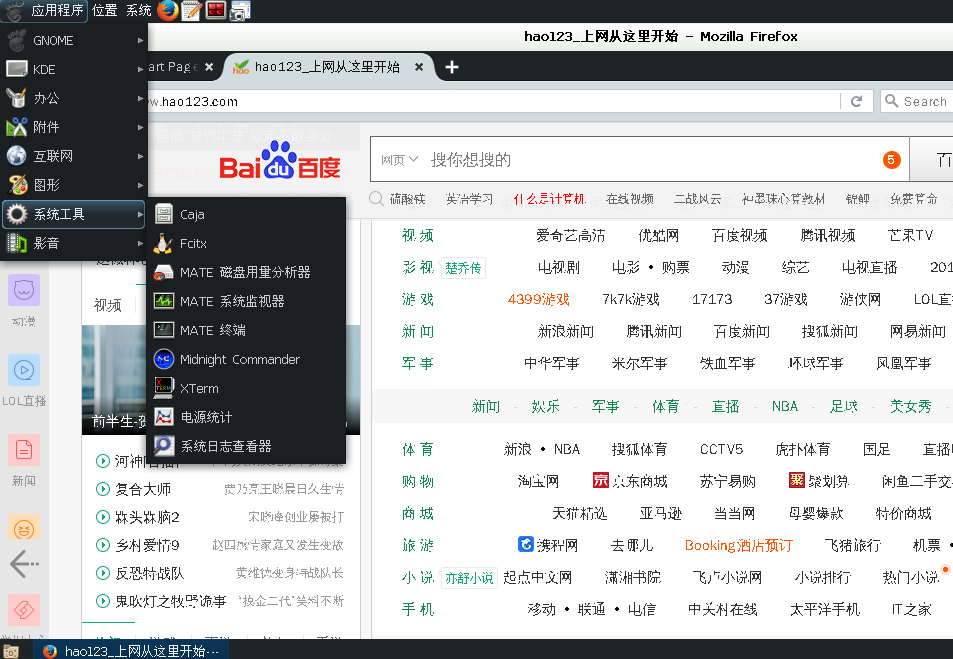Open the 应用程序 menu
This screenshot has height=659, width=953.
point(44,10)
